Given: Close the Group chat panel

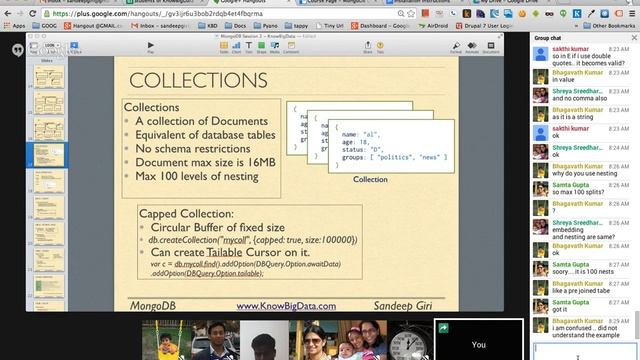Looking at the screenshot, I should 634,38.
